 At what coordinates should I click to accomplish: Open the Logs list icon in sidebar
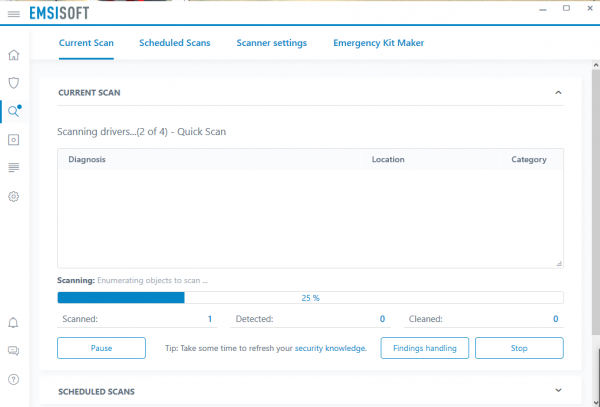[13, 168]
